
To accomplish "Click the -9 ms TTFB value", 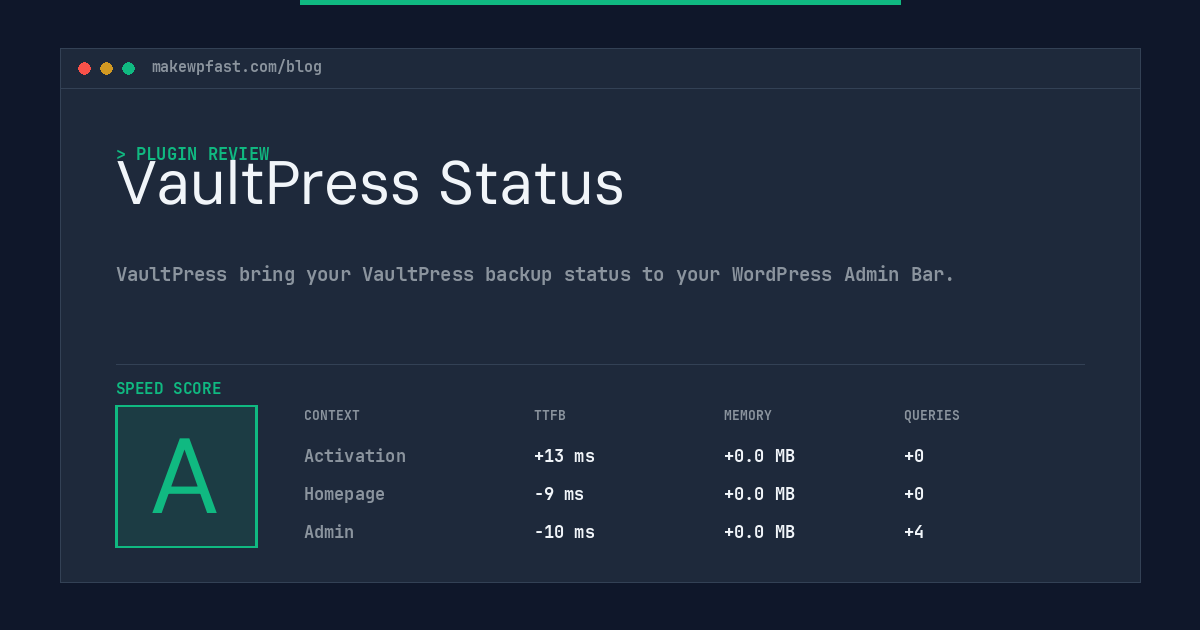I will [x=559, y=494].
